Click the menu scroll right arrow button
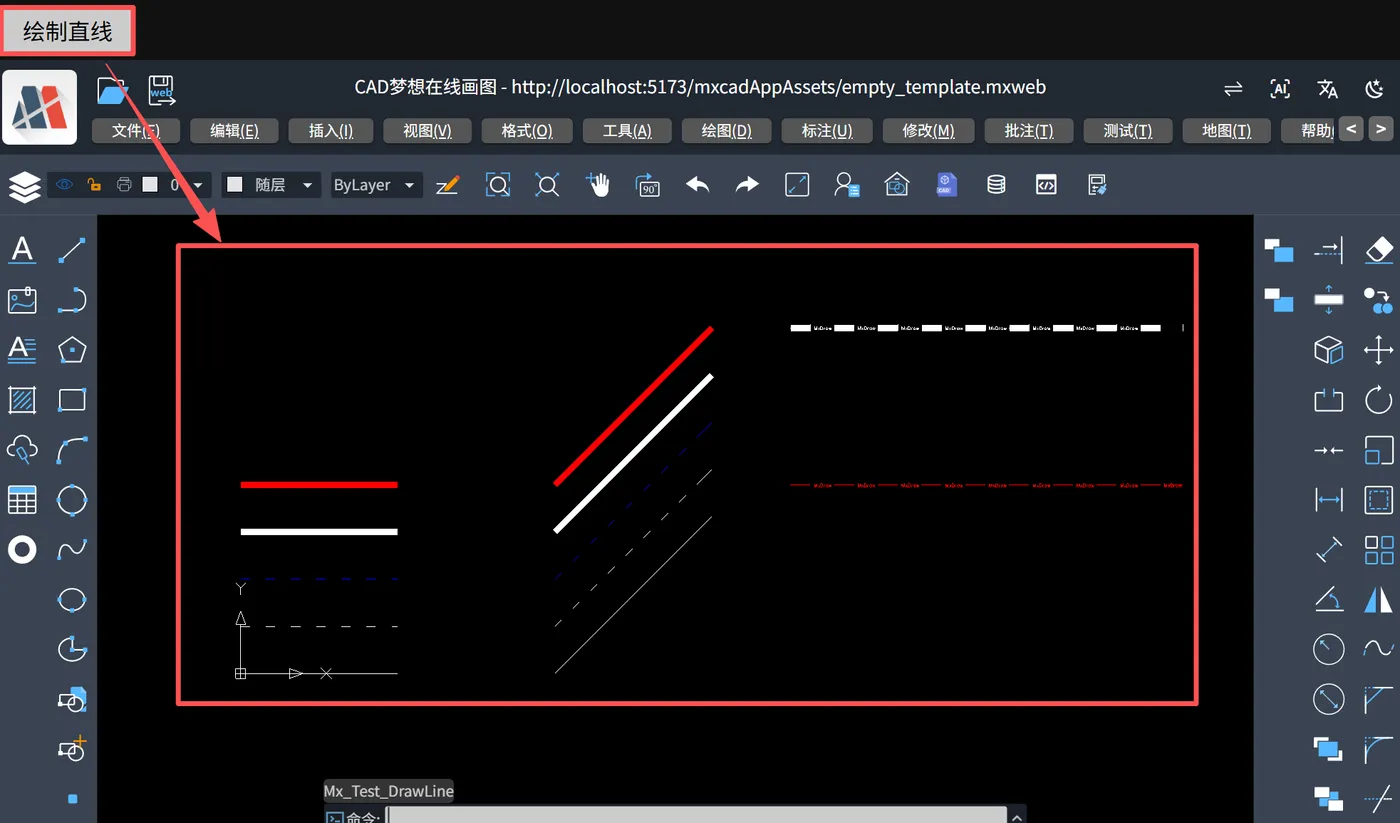This screenshot has height=823, width=1400. coord(1380,128)
